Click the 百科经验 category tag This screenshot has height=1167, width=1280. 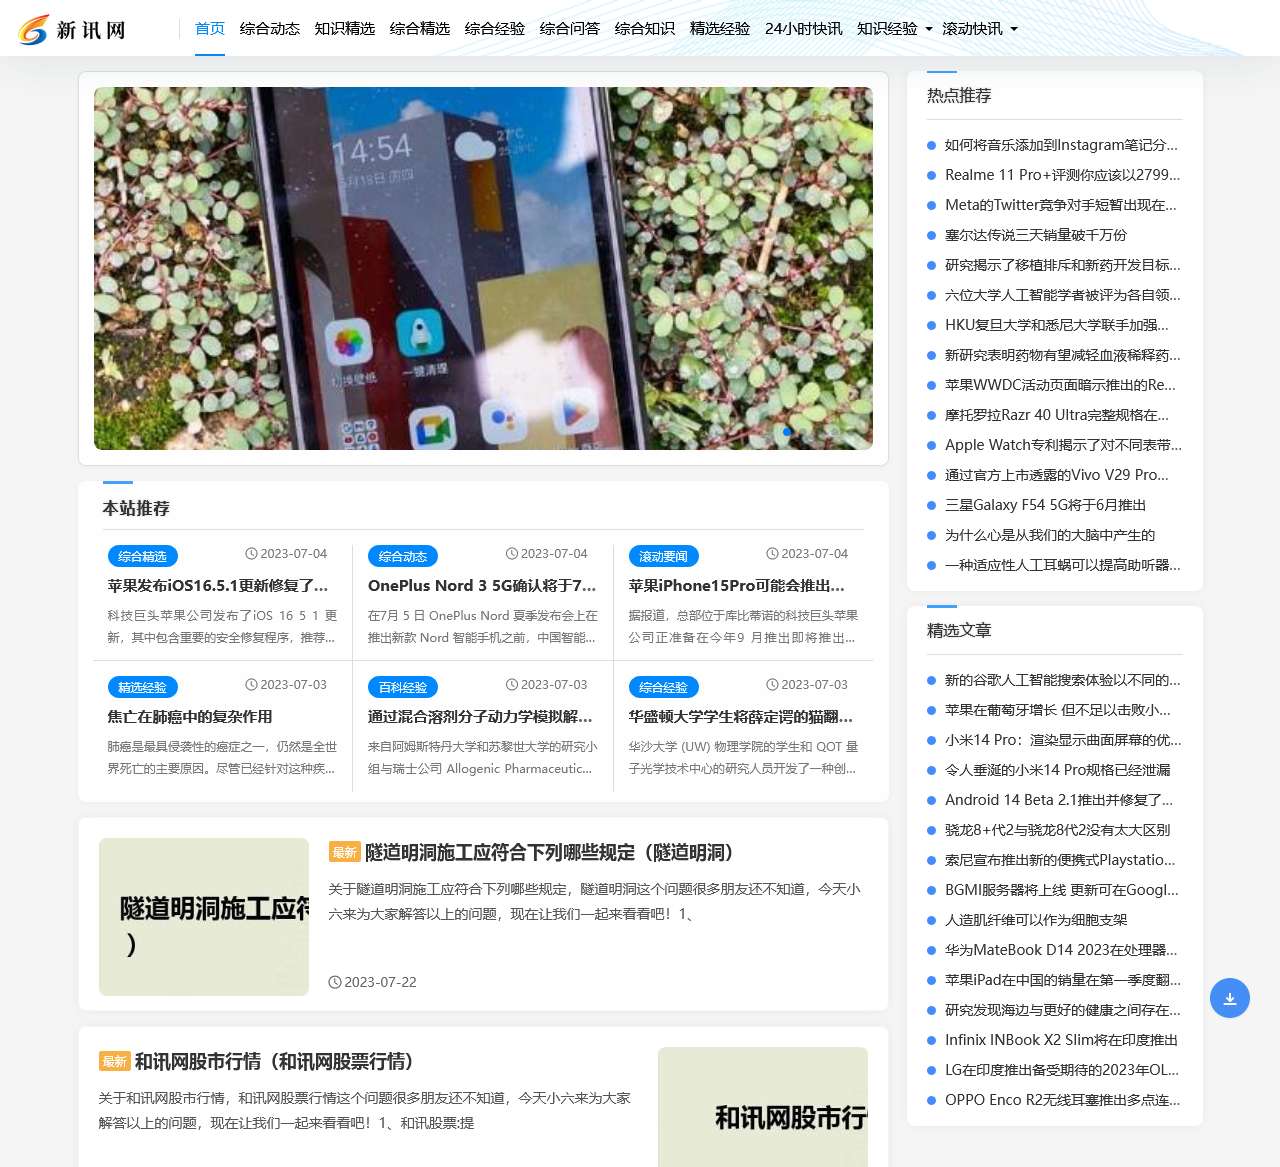403,687
